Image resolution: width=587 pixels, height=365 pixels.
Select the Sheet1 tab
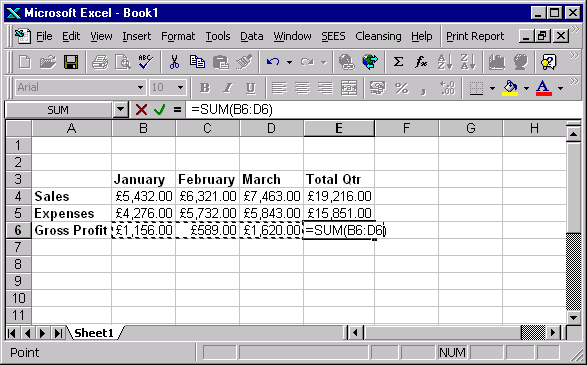pos(94,332)
